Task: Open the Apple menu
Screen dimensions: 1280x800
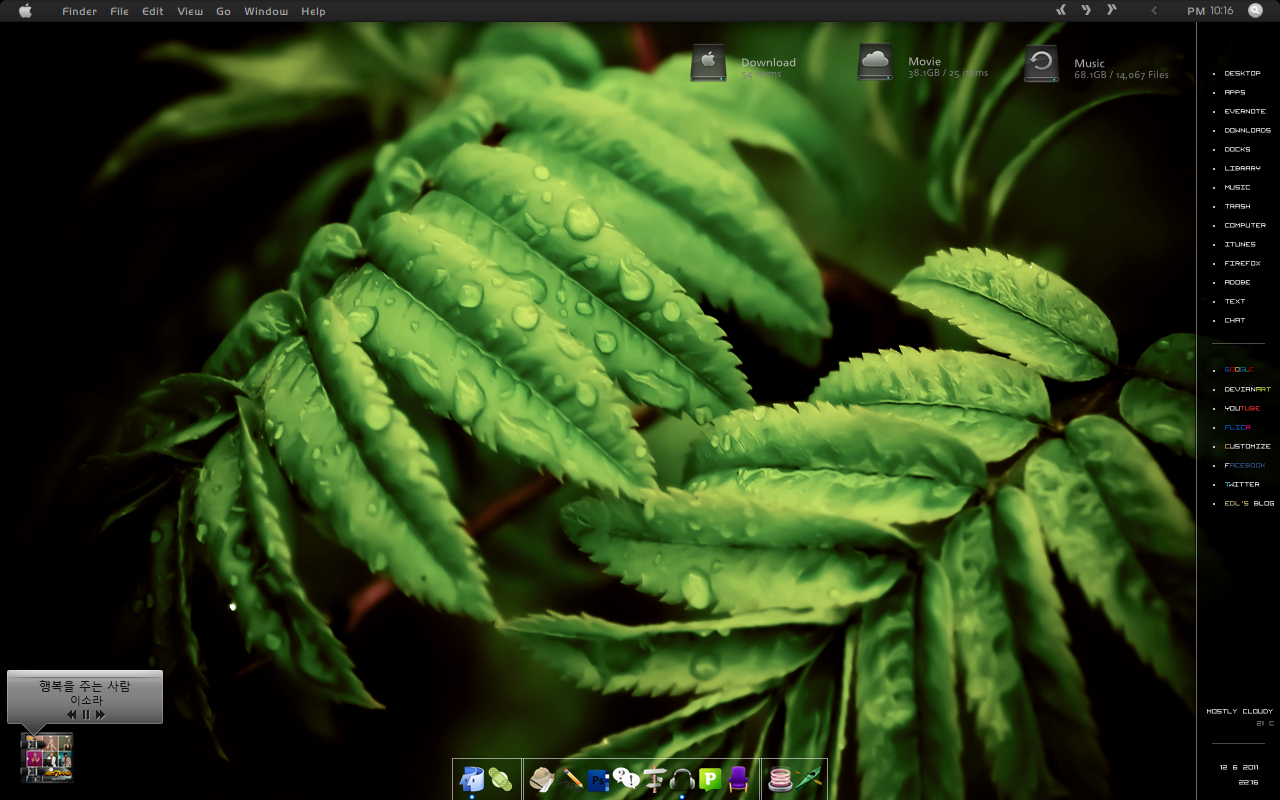Action: (x=25, y=11)
